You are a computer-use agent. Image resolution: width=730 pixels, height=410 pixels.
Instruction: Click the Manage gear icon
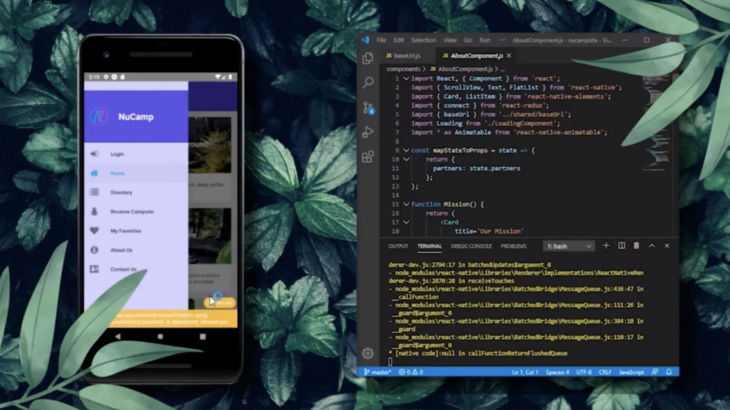[x=368, y=353]
